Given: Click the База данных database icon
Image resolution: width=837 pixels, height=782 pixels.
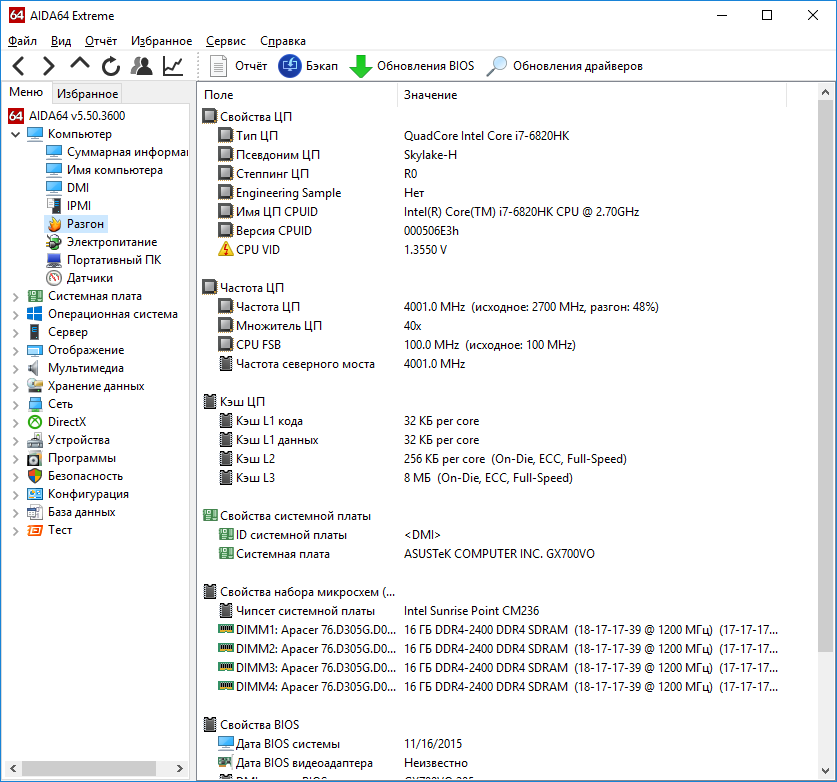Looking at the screenshot, I should [35, 512].
